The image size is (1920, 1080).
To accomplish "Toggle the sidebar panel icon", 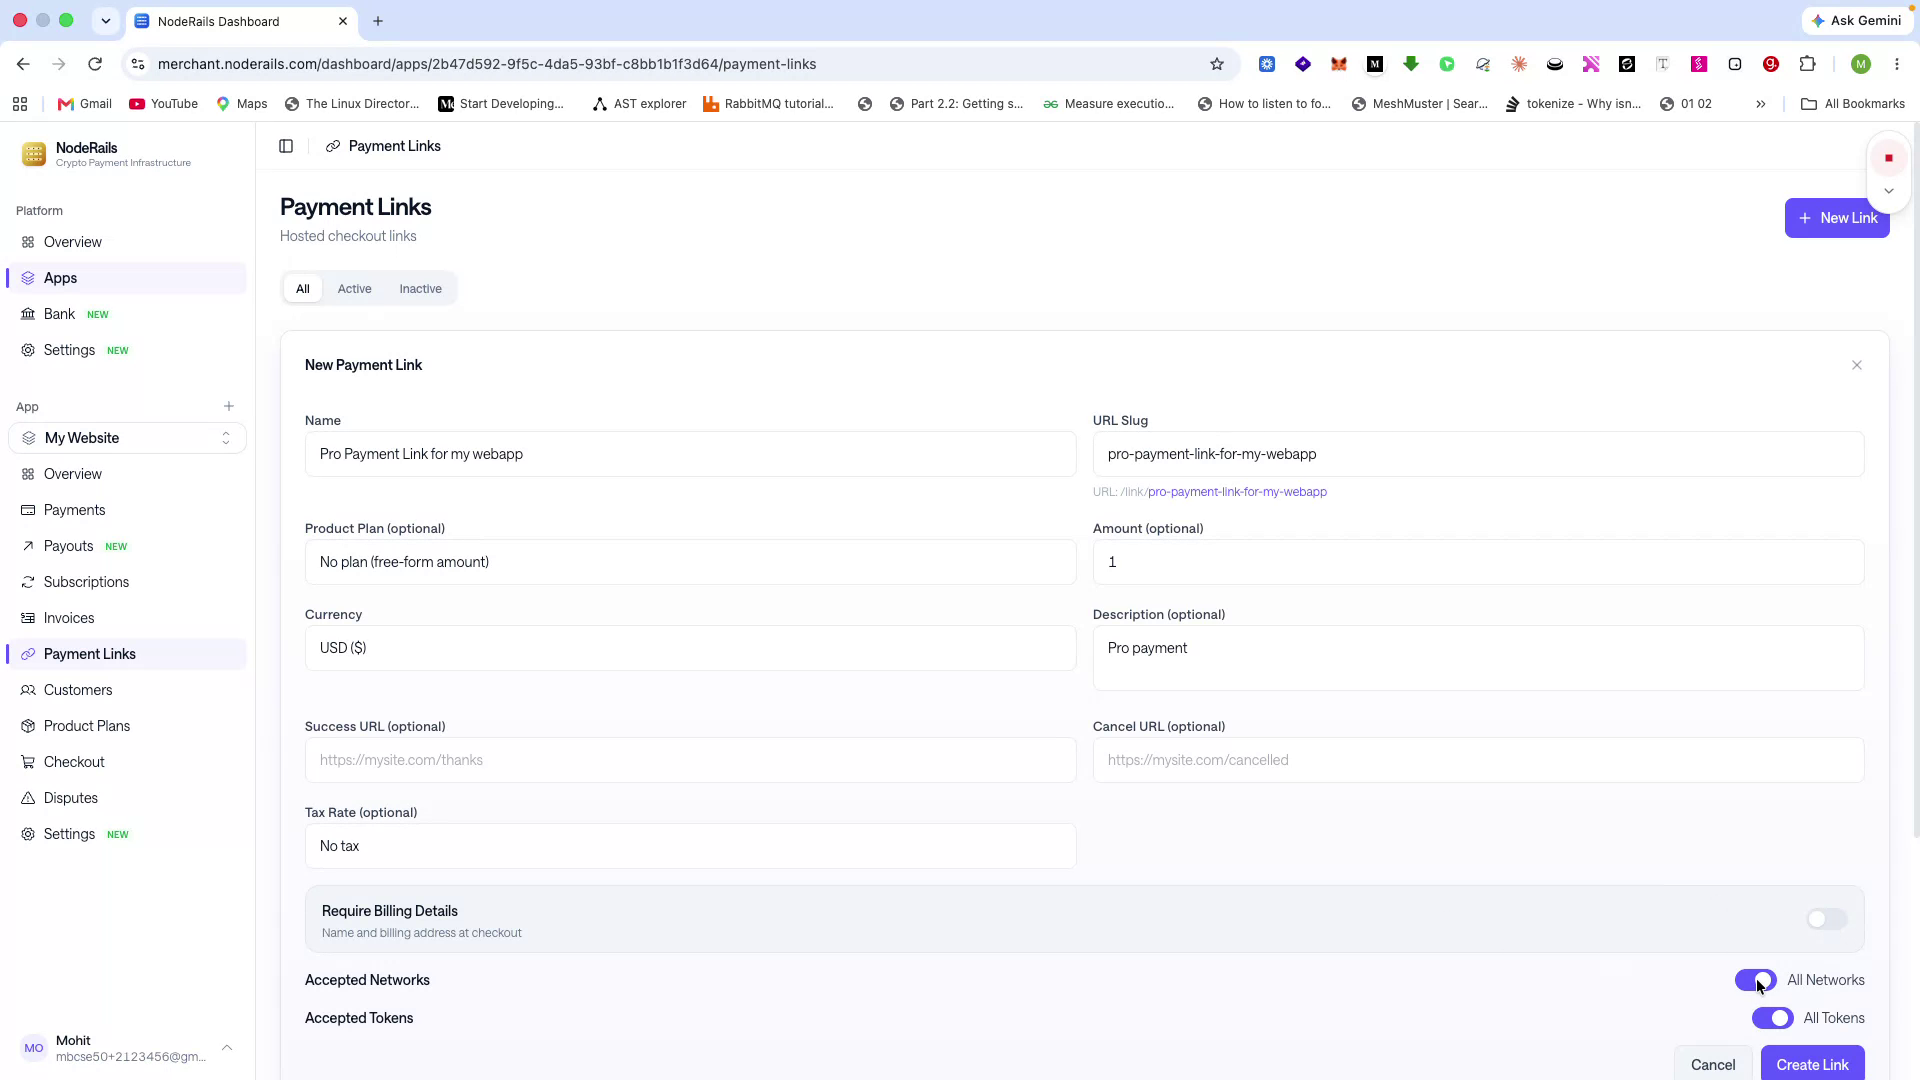I will coord(286,146).
